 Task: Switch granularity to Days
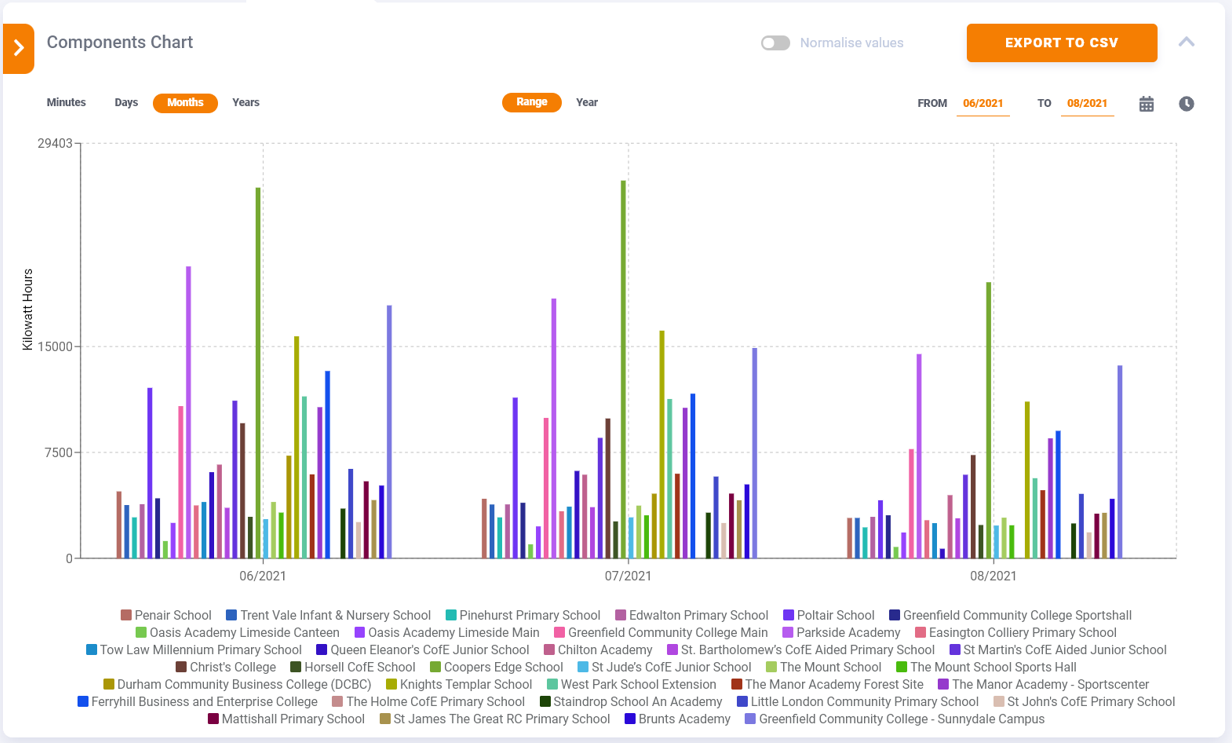click(x=126, y=103)
